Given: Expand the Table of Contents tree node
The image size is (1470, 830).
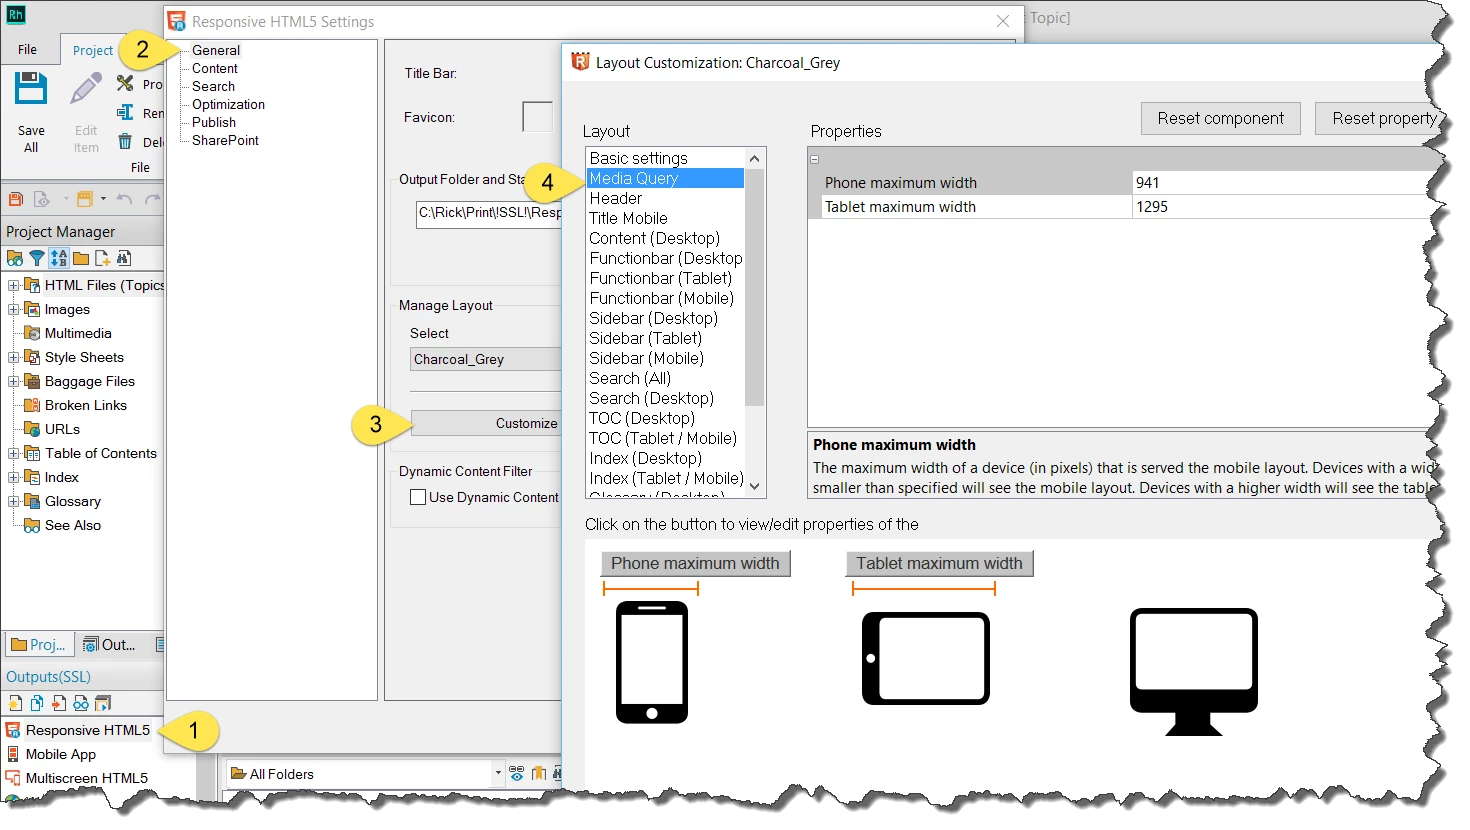Looking at the screenshot, I should [14, 453].
